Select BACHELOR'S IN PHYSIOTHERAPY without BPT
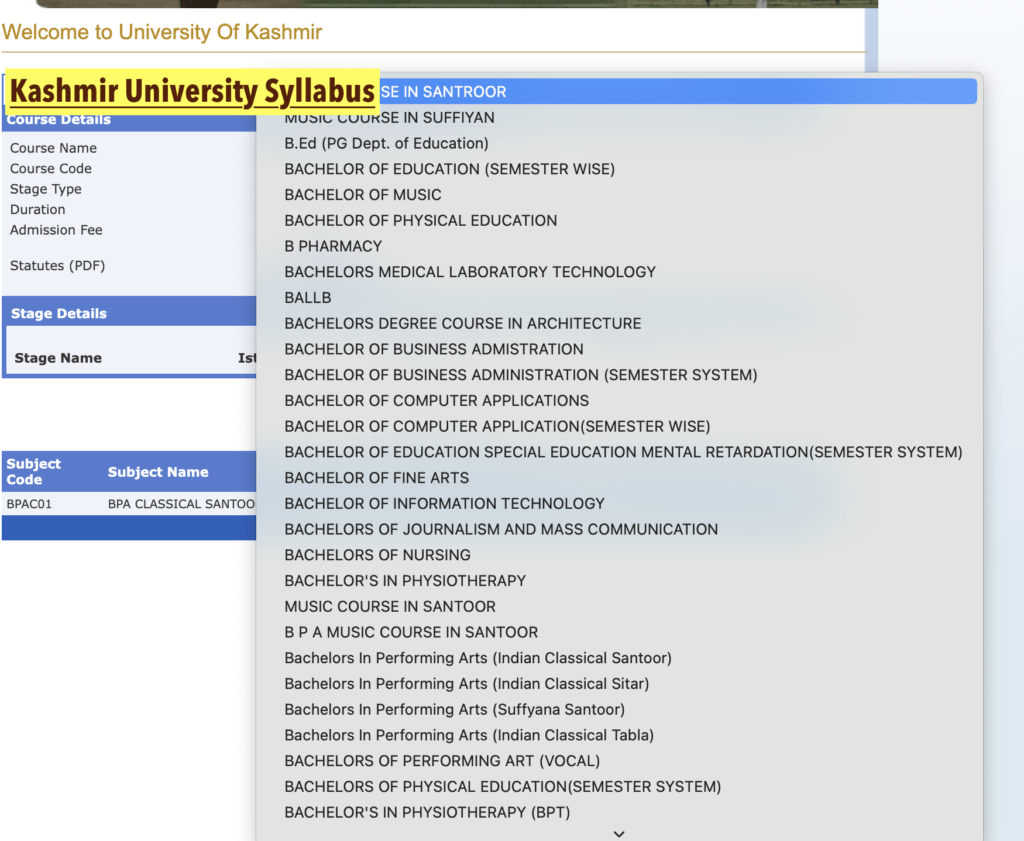The image size is (1024, 841). click(618, 580)
